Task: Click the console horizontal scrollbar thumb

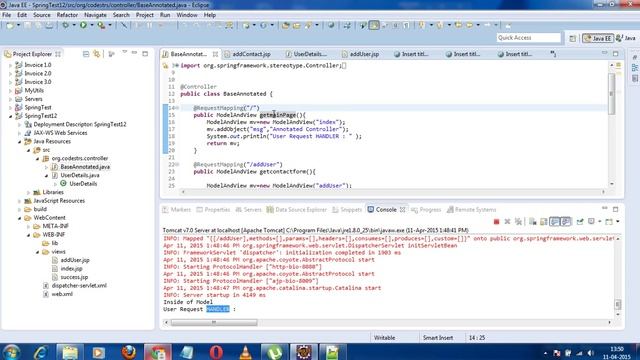Action: point(214,322)
